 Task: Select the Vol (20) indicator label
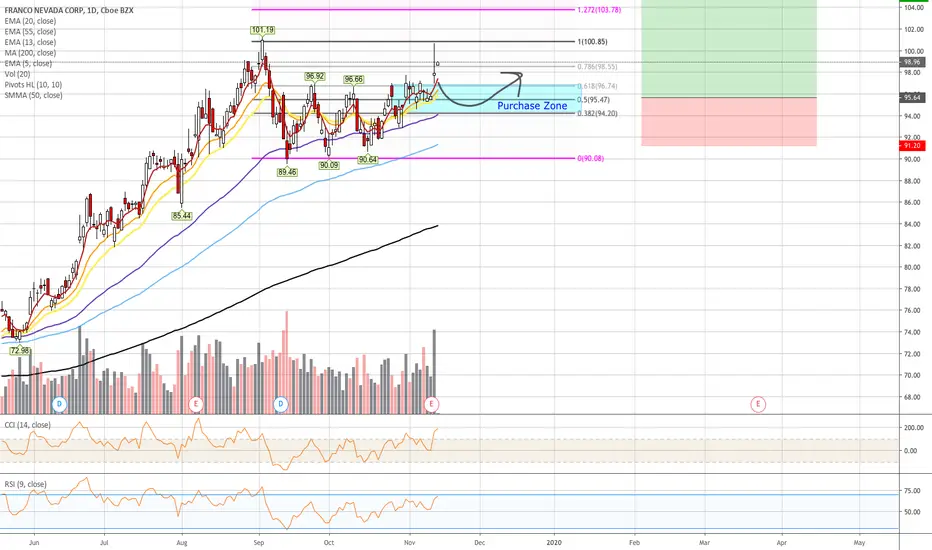click(x=17, y=74)
